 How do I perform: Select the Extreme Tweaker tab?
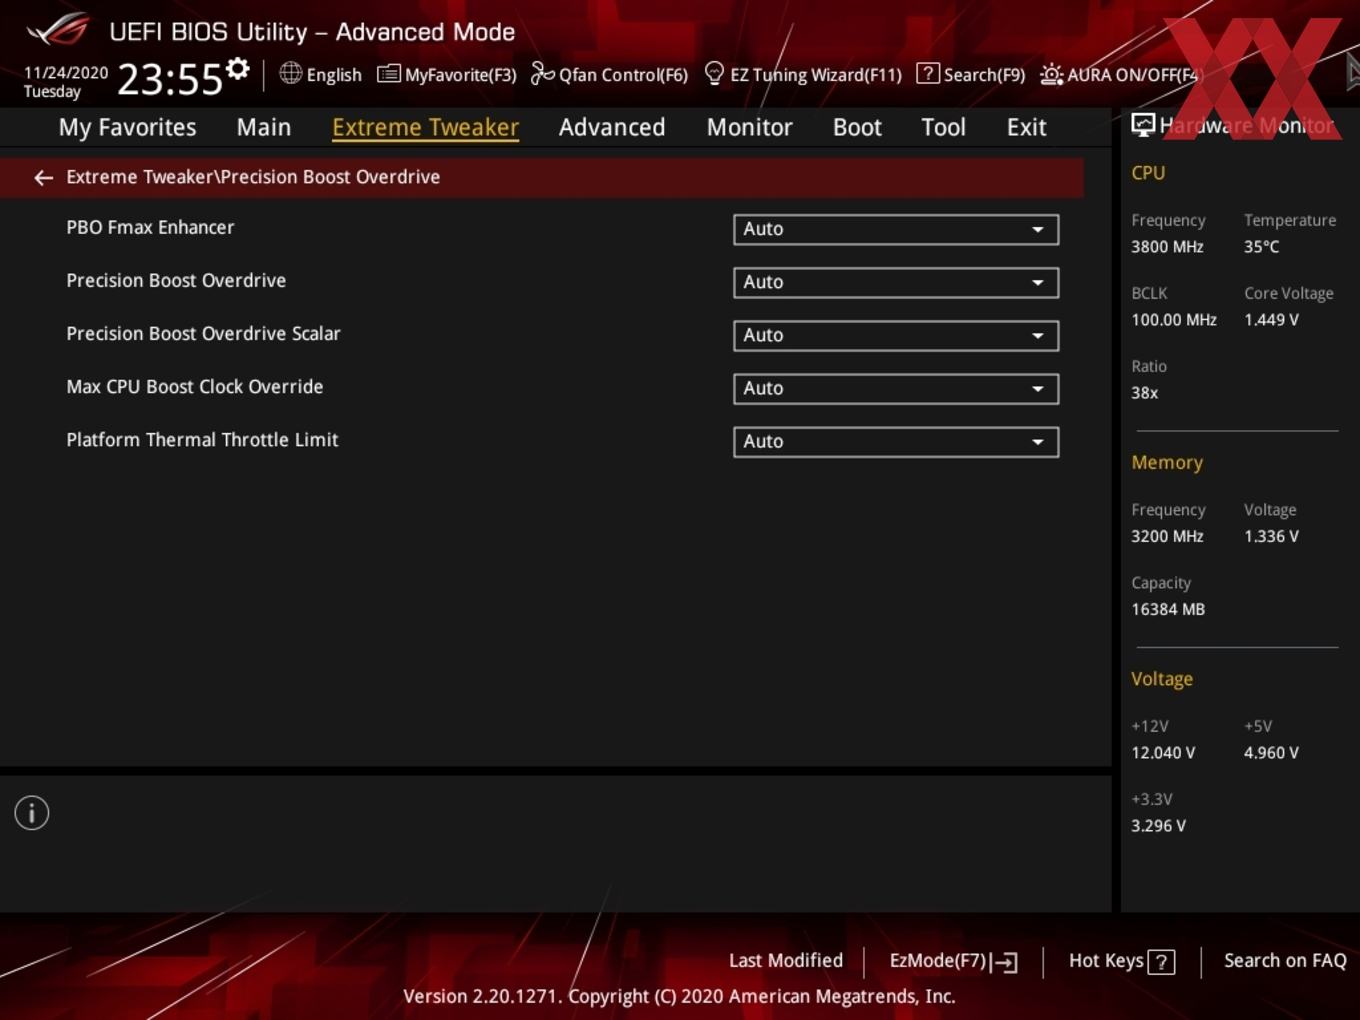click(x=425, y=127)
